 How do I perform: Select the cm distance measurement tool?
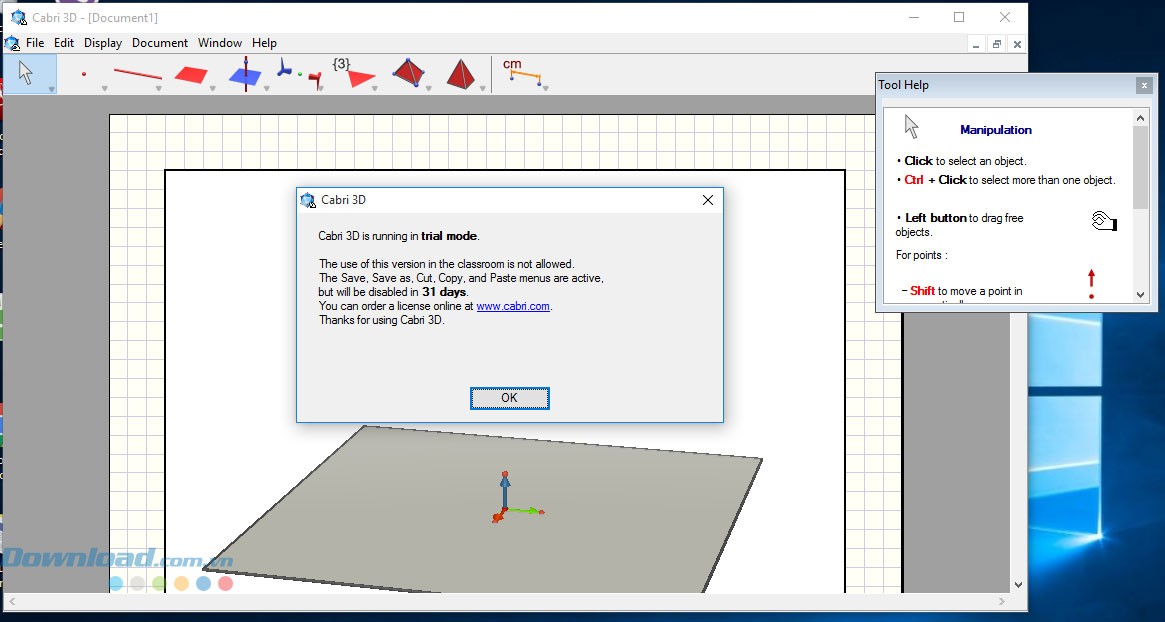point(521,72)
